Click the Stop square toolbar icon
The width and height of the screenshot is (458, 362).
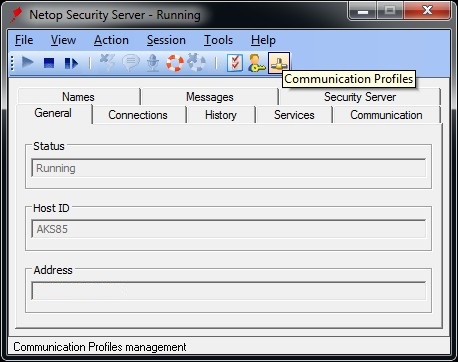(49, 63)
